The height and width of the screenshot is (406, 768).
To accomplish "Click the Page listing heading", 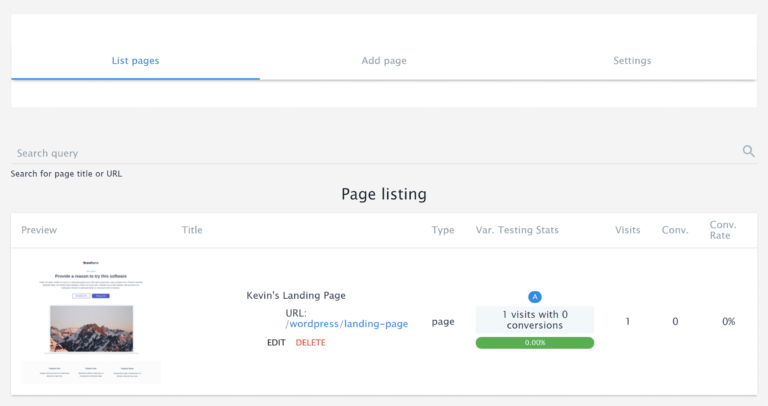I will click(384, 194).
